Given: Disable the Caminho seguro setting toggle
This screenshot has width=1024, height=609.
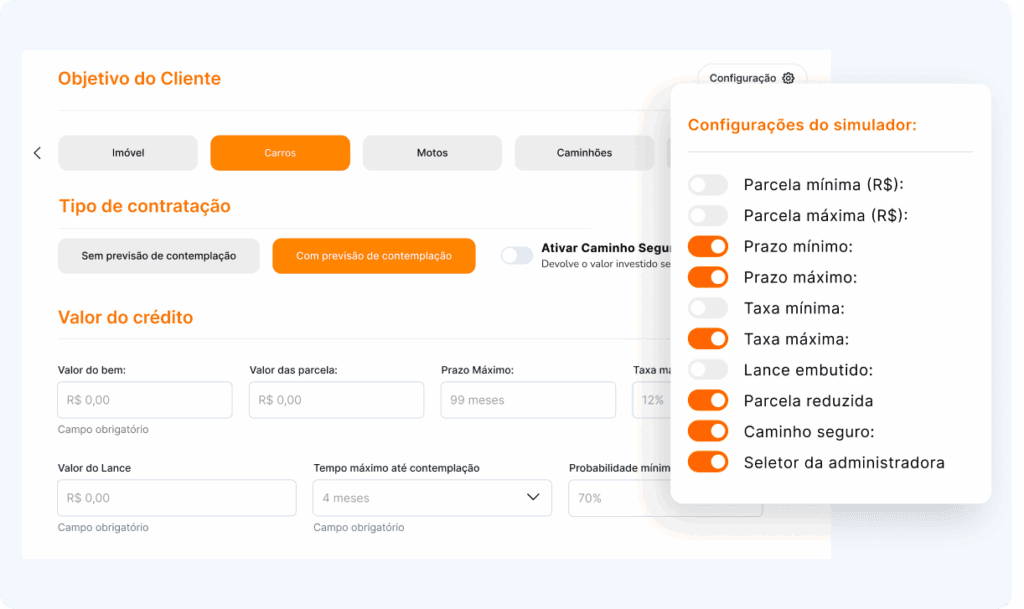Looking at the screenshot, I should coord(708,432).
